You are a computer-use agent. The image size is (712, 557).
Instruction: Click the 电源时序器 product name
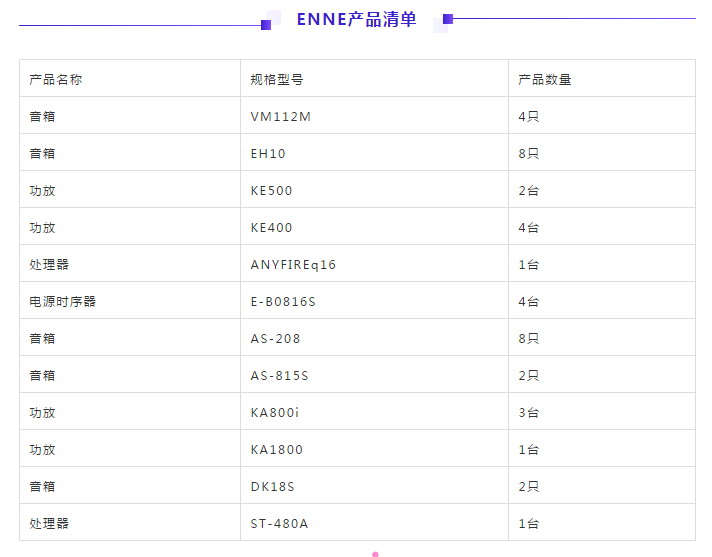click(x=63, y=301)
